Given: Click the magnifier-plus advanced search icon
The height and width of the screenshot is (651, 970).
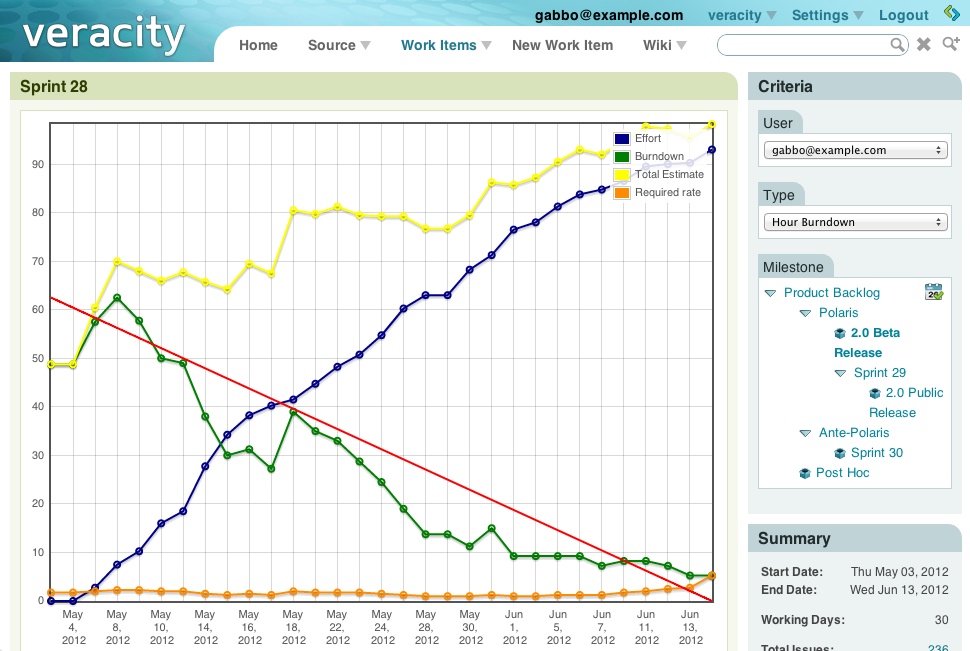Looking at the screenshot, I should point(950,45).
